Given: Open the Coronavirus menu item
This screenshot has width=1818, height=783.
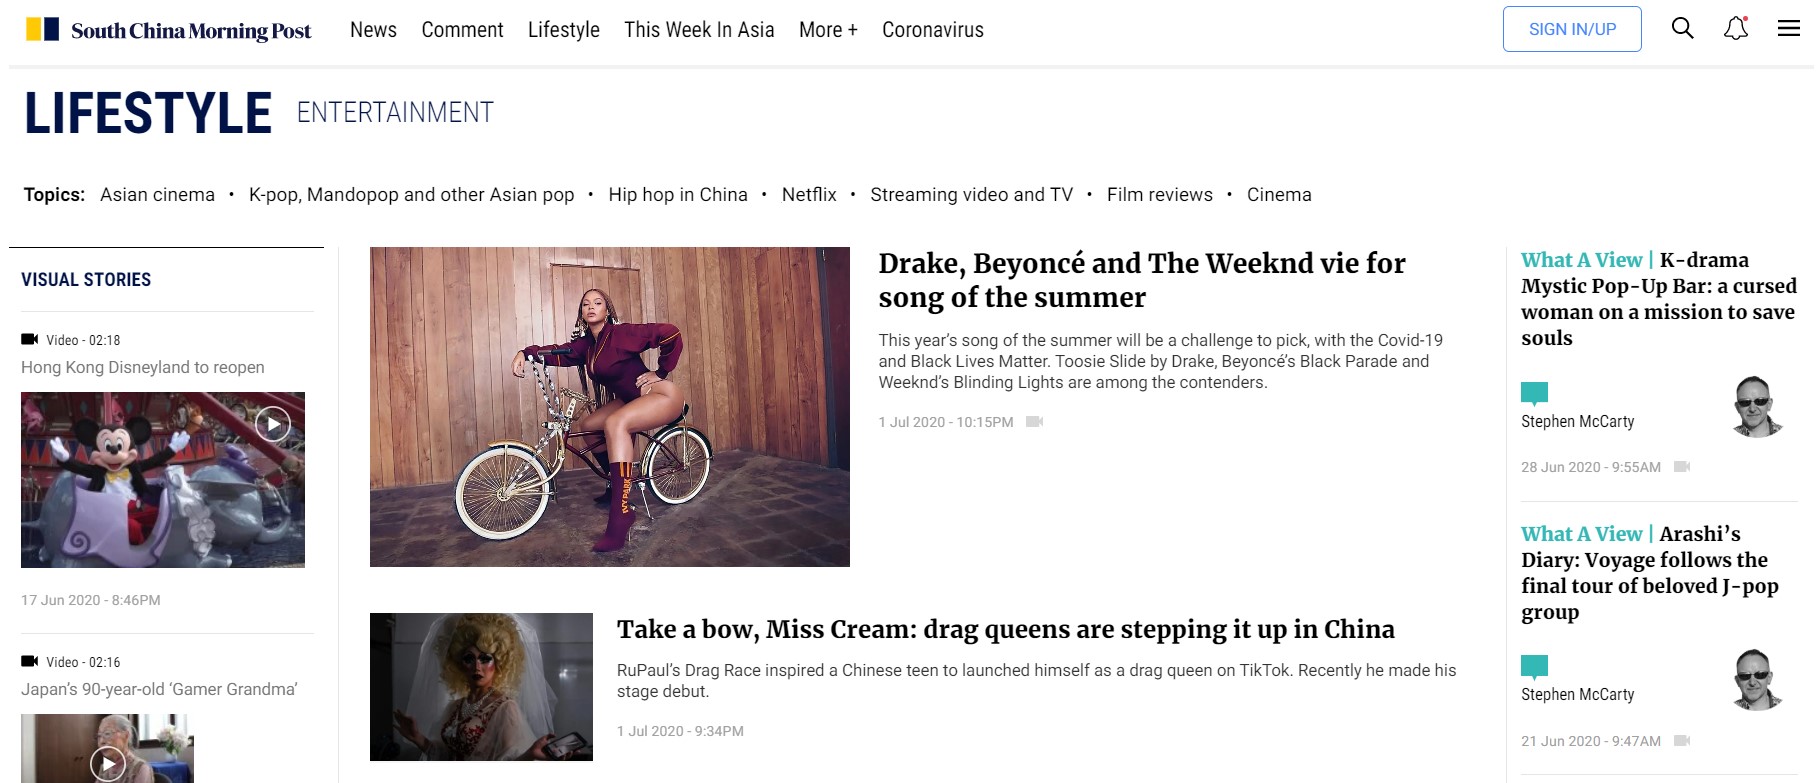Looking at the screenshot, I should coord(932,29).
